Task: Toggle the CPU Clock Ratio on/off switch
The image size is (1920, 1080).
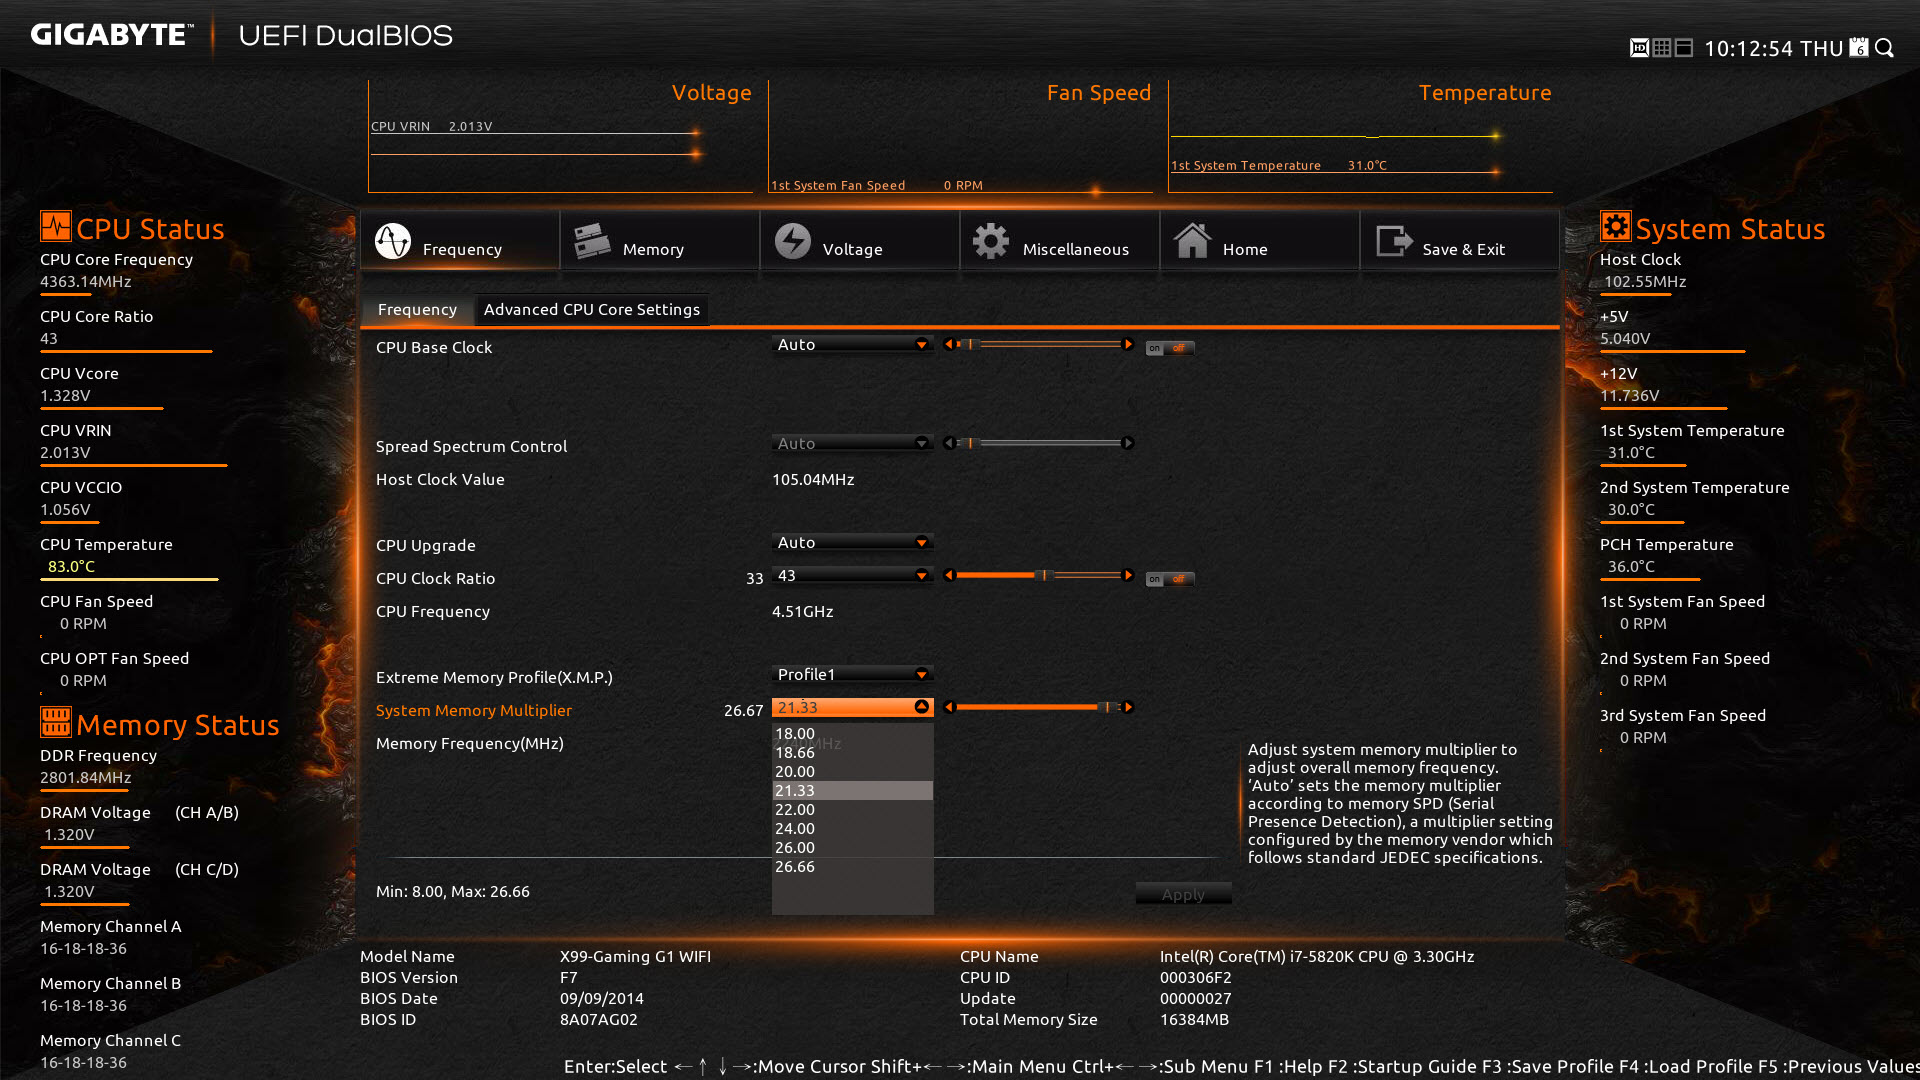Action: [1170, 579]
